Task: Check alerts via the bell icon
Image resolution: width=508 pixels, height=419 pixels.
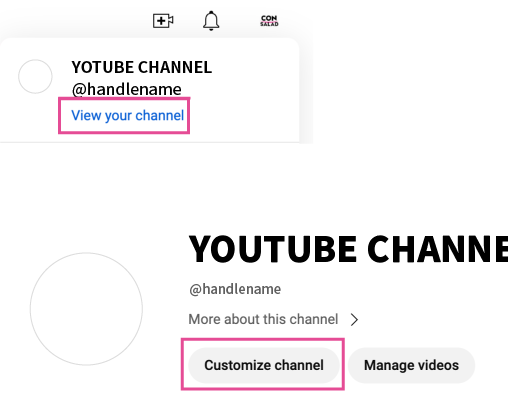Action: pyautogui.click(x=211, y=21)
